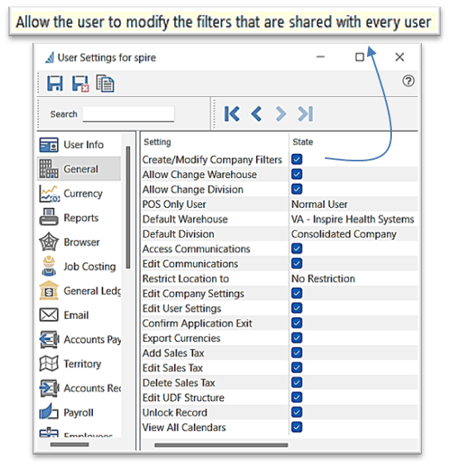450x466 pixels.
Task: Select the Reports section in sidebar
Action: tap(79, 218)
